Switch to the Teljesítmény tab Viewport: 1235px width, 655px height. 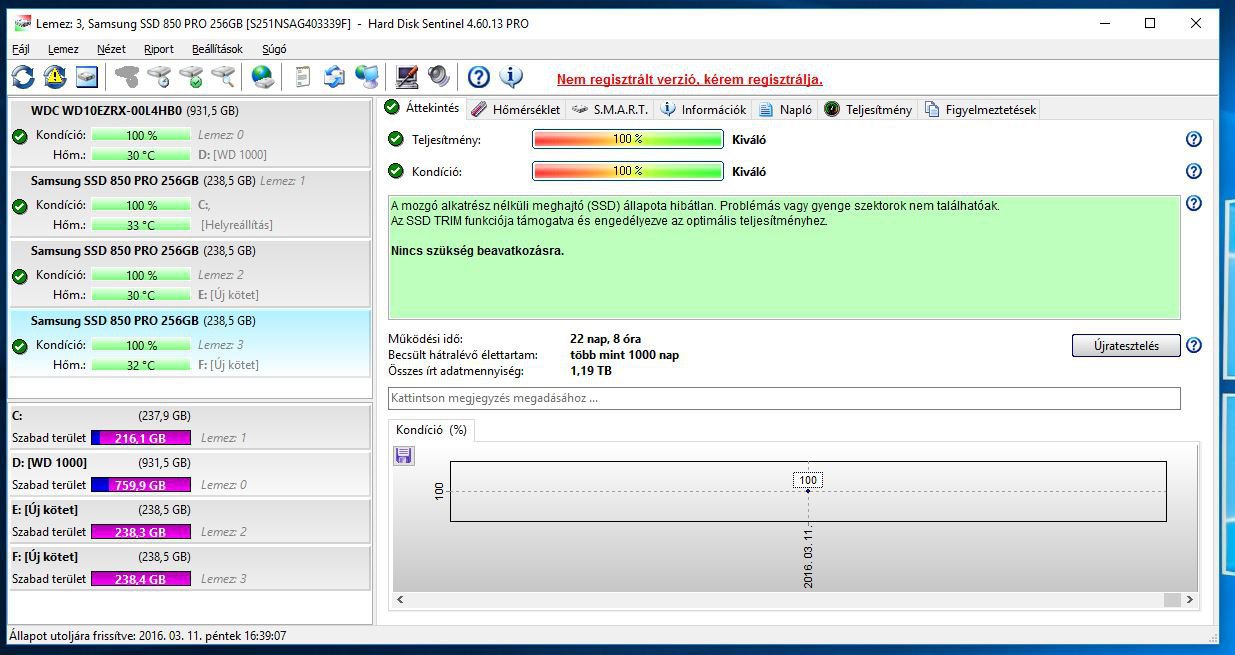pos(867,109)
